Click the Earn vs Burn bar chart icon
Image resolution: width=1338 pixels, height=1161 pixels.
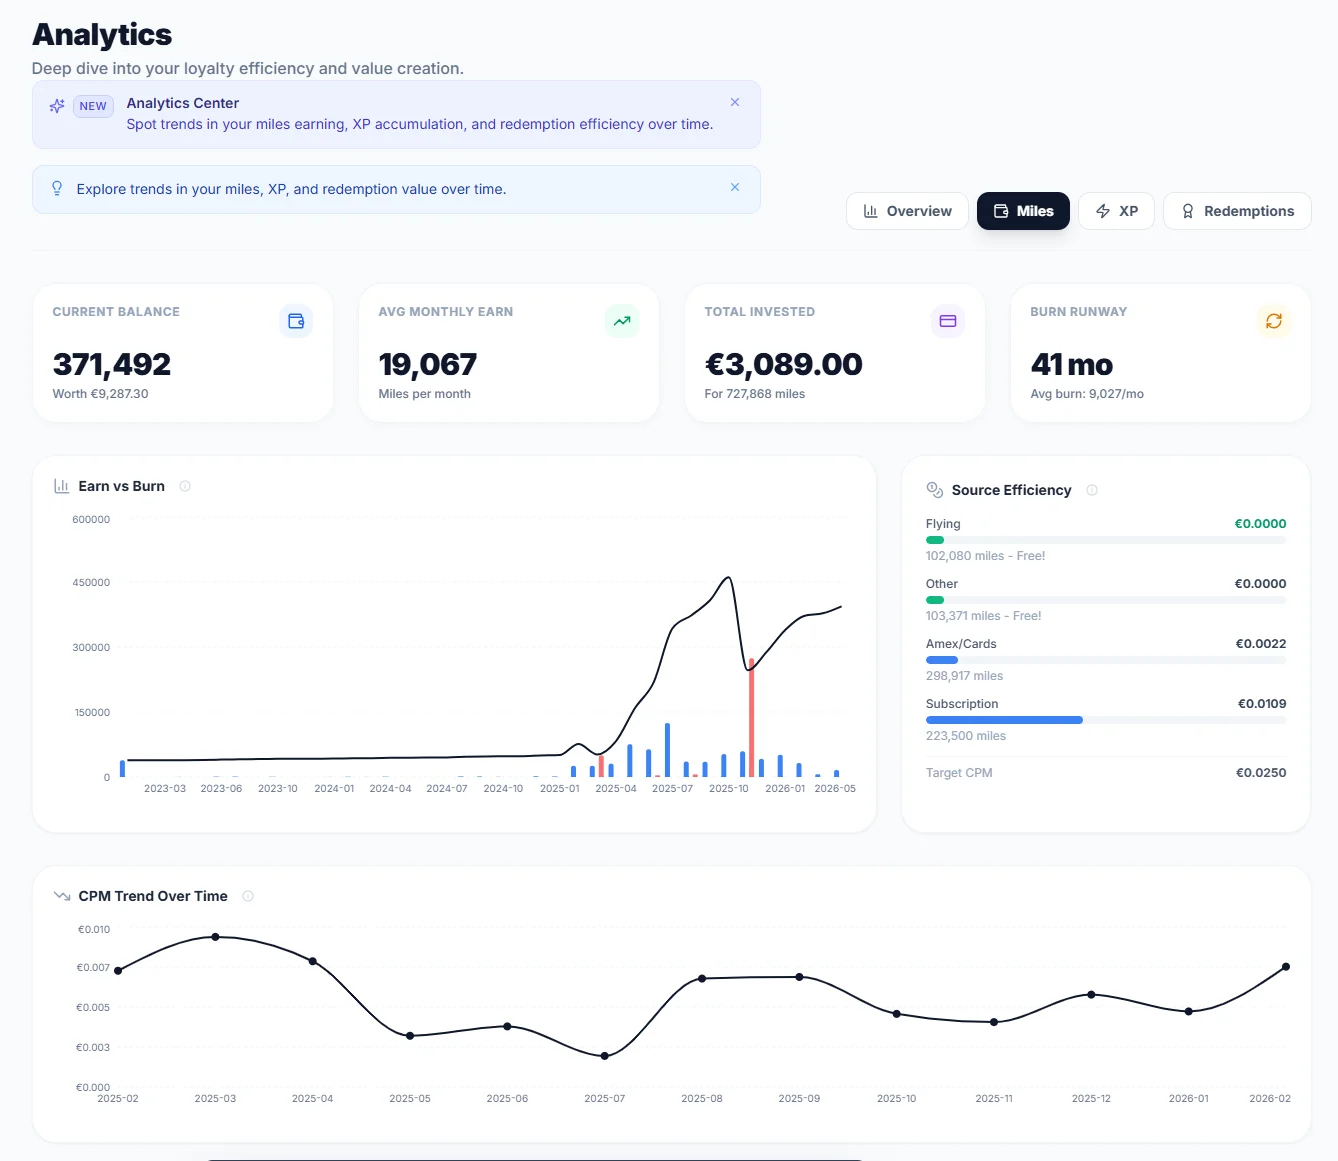pyautogui.click(x=61, y=486)
